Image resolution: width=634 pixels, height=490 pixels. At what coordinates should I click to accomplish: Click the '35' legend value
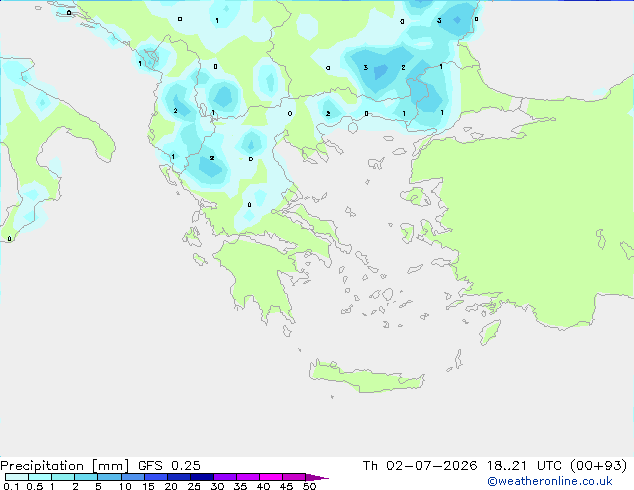pyautogui.click(x=241, y=486)
